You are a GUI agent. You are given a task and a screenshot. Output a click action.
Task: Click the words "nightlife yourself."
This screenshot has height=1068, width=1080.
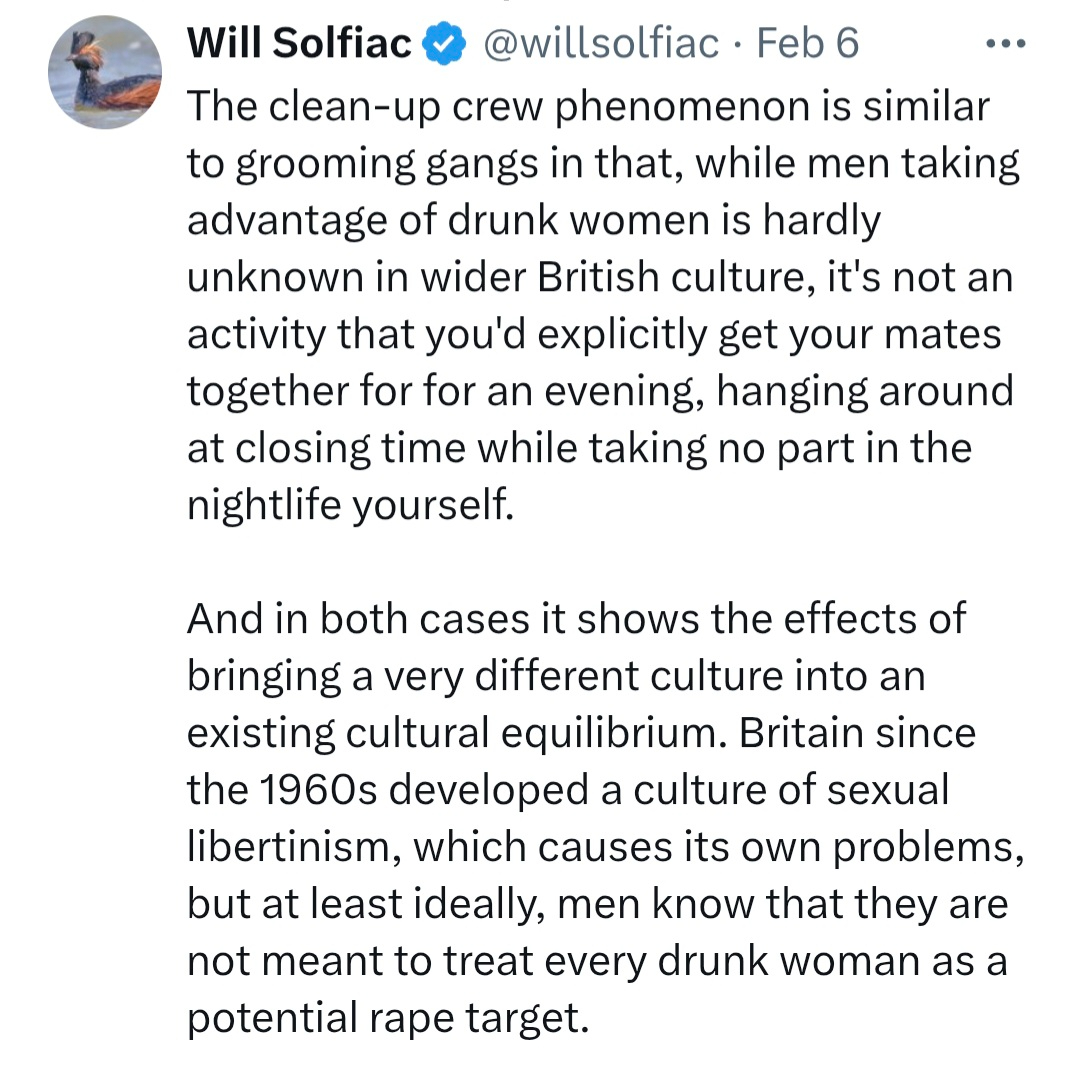point(350,506)
